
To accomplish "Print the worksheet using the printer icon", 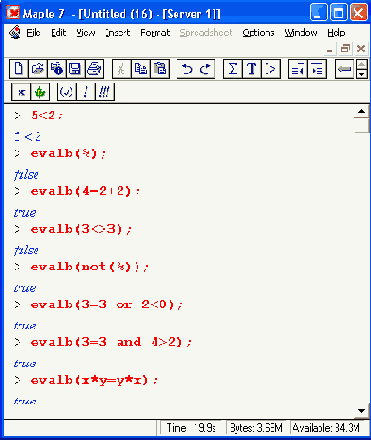I will coord(94,69).
